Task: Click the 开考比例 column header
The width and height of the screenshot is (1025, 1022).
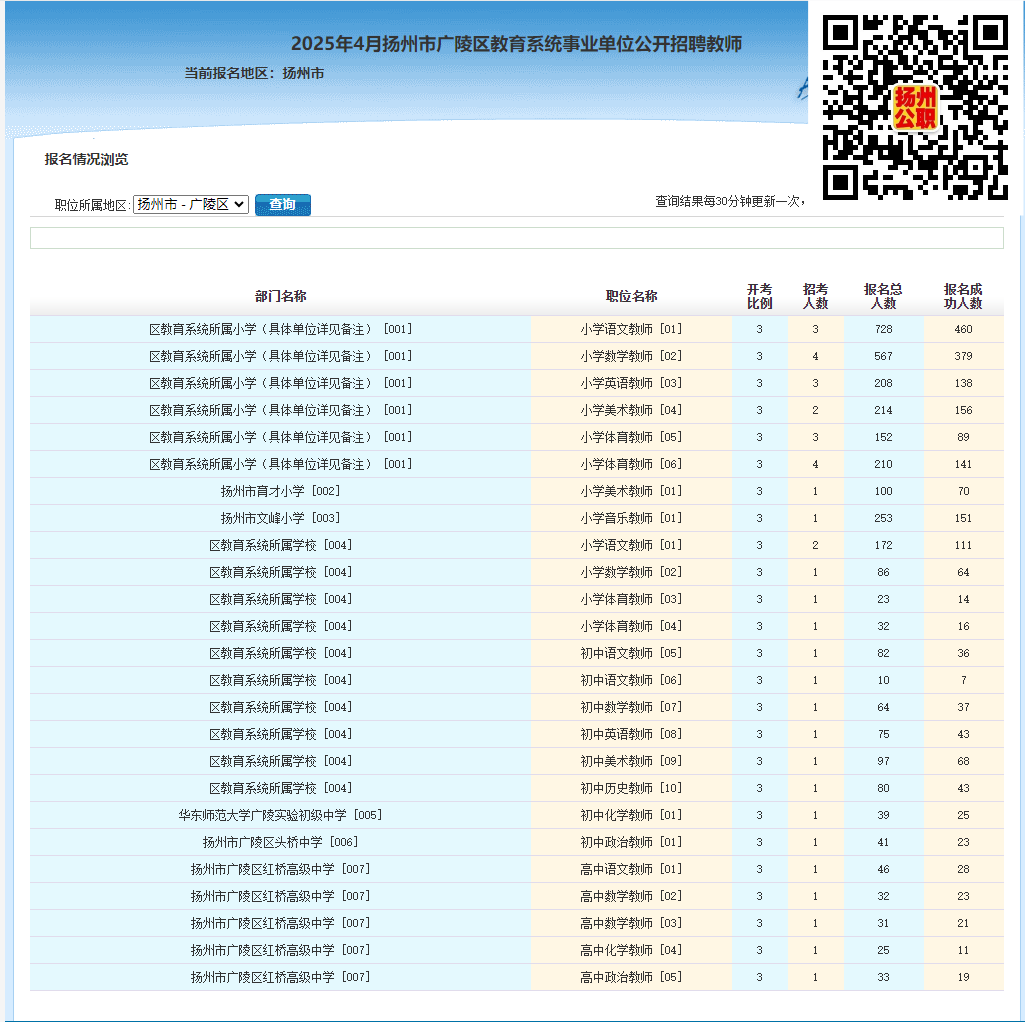Action: click(x=760, y=296)
